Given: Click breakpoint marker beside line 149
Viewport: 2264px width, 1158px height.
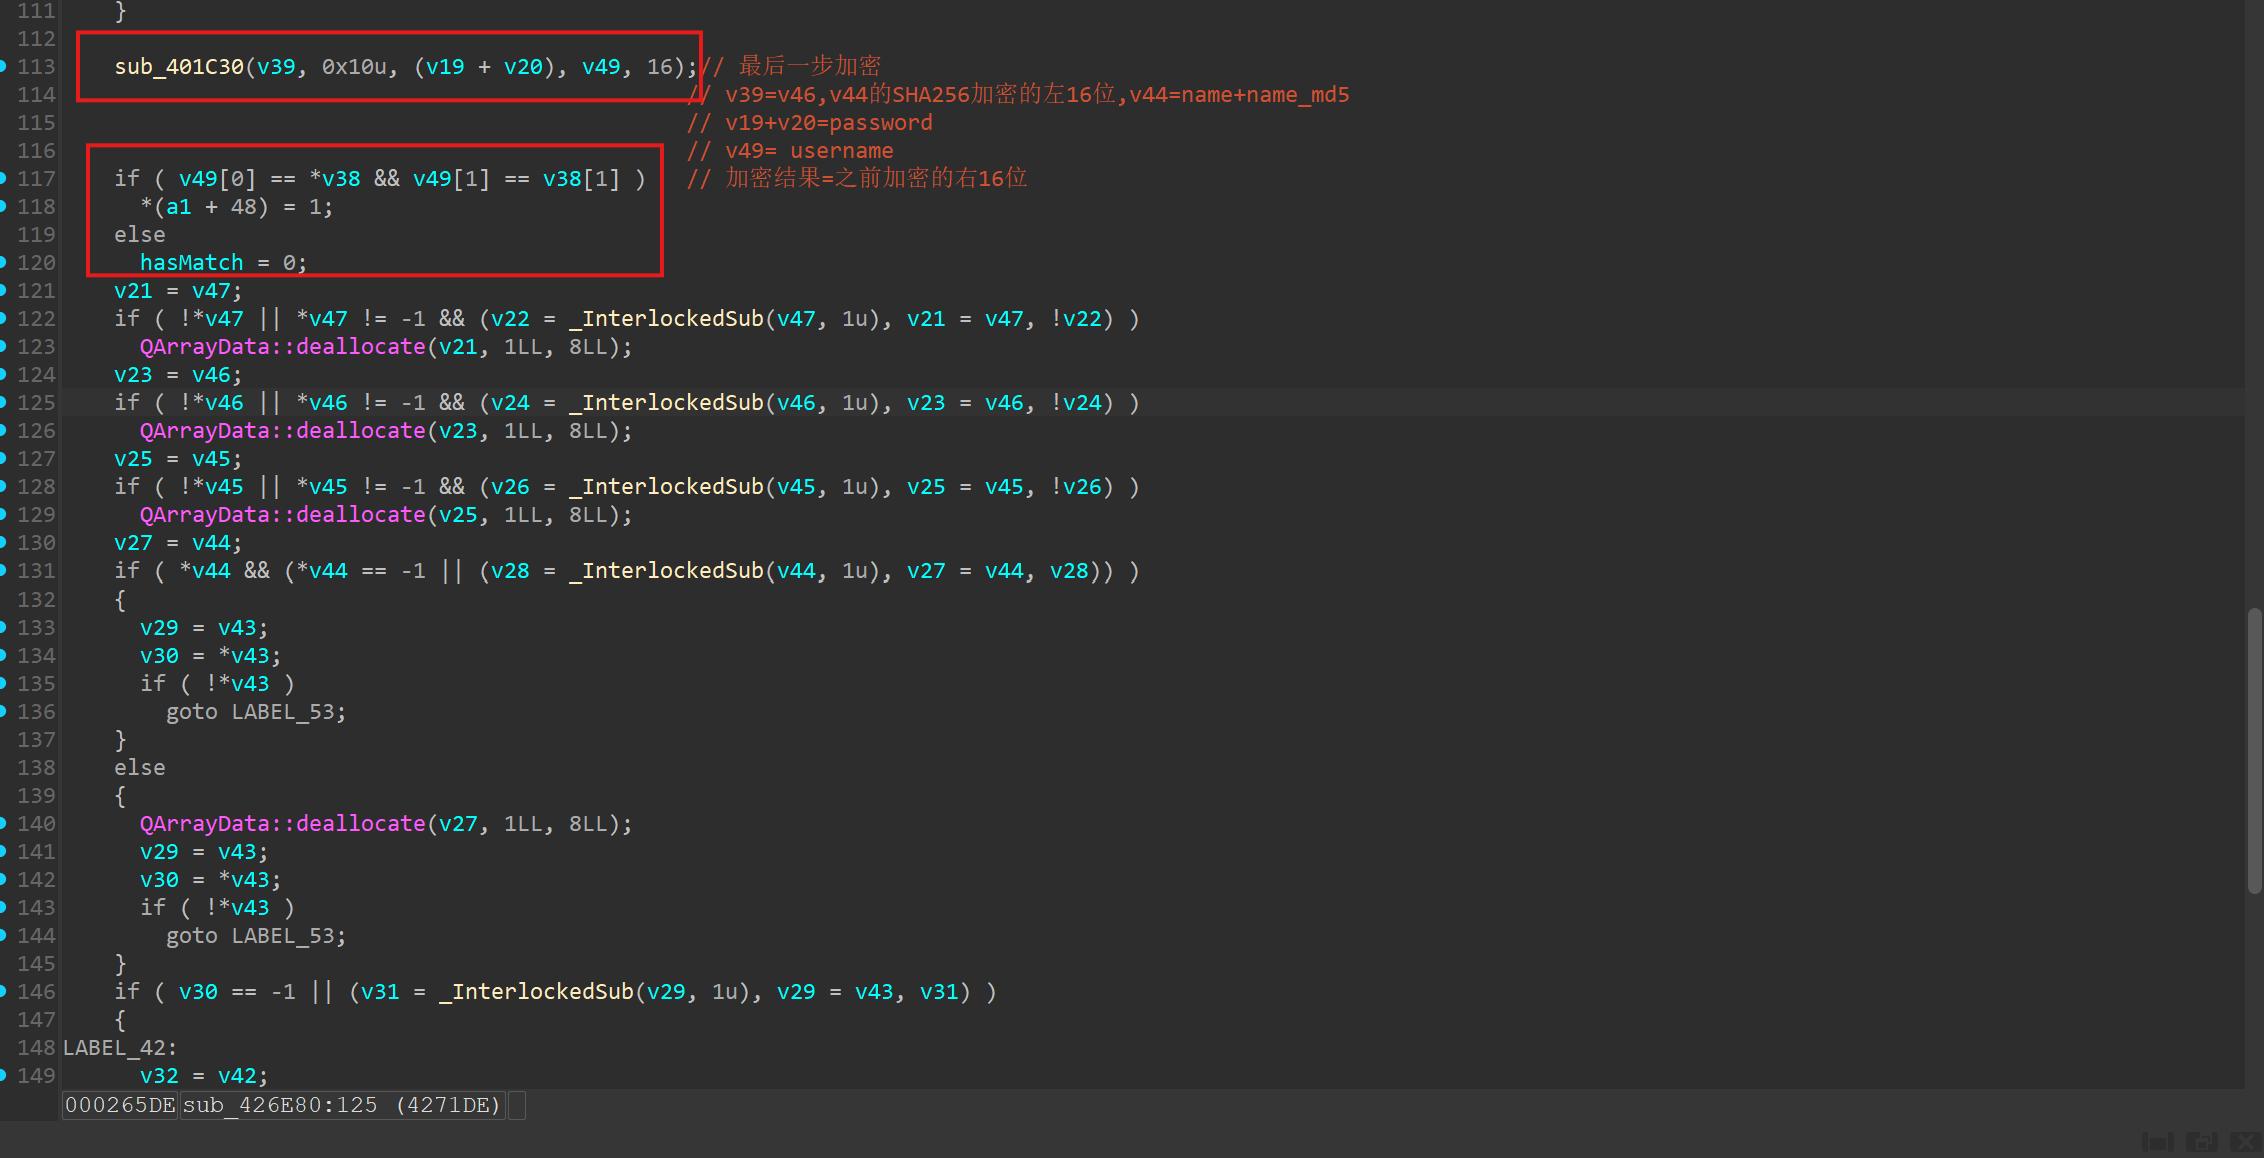Looking at the screenshot, I should 3,1075.
